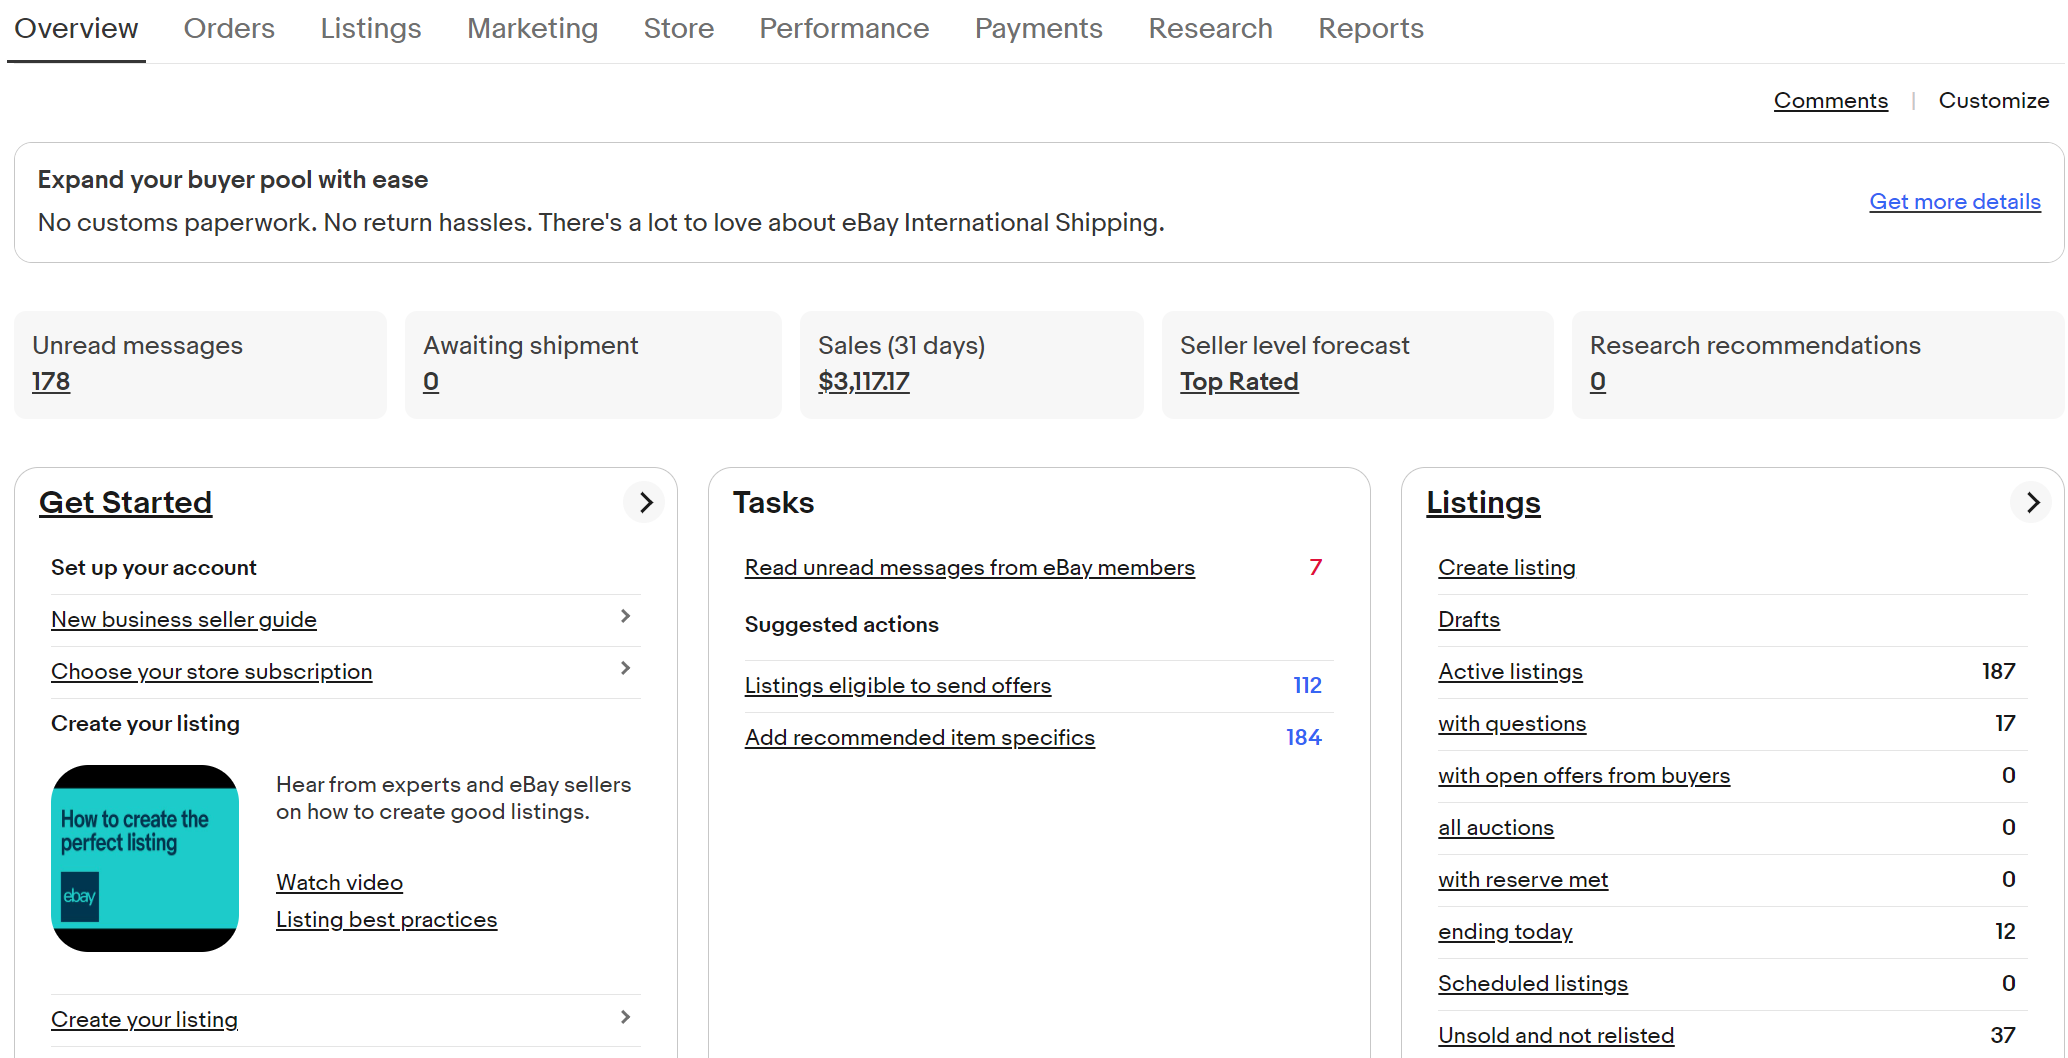The height and width of the screenshot is (1058, 2068).
Task: View listings with reserve met
Action: 1523,880
